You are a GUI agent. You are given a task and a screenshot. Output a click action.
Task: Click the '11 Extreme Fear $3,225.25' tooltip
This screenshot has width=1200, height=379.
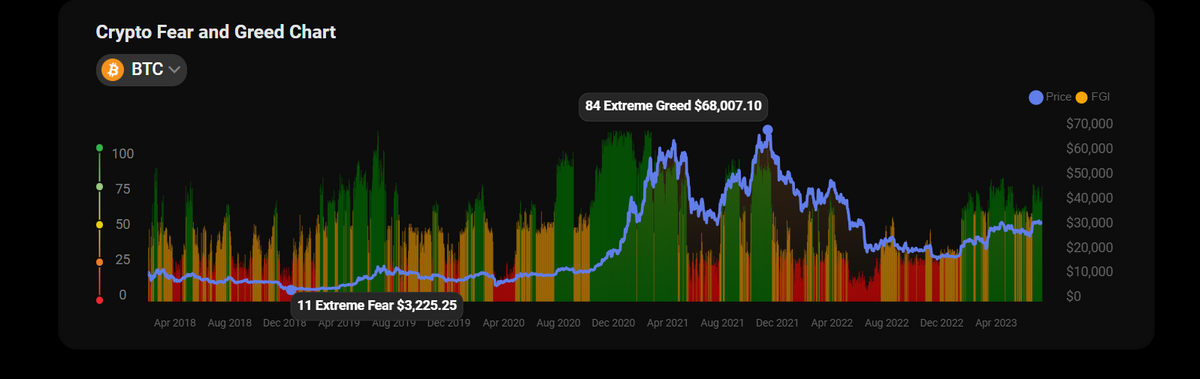(377, 306)
